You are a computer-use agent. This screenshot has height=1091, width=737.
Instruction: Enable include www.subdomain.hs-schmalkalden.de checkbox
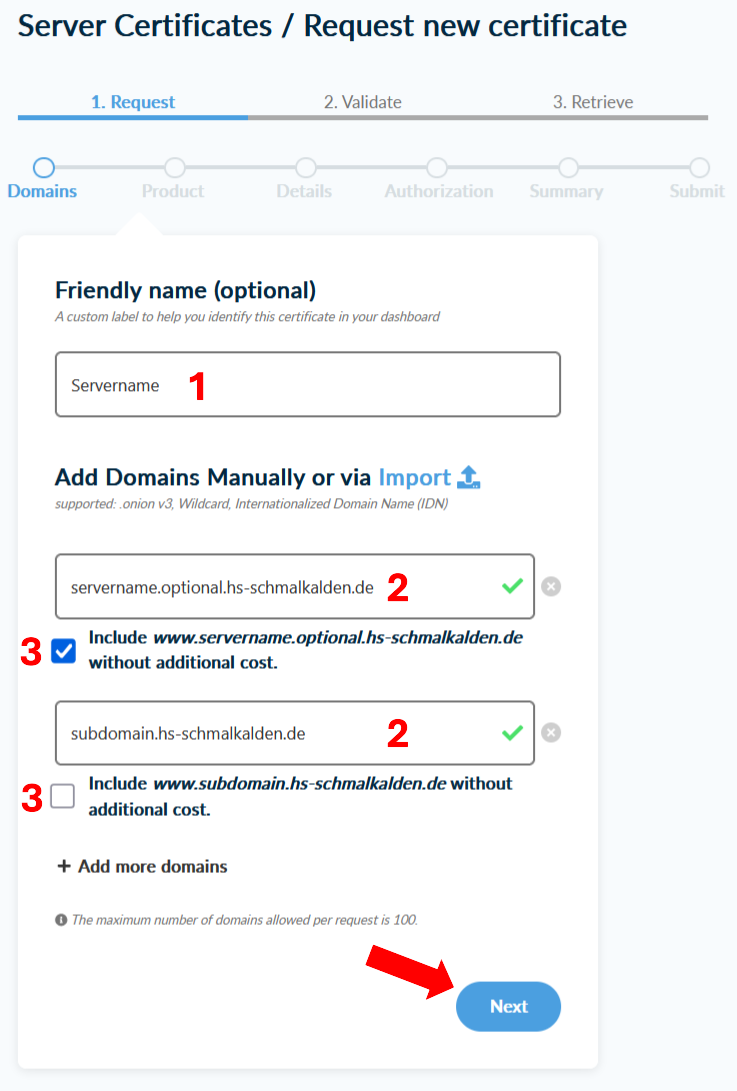pos(63,797)
